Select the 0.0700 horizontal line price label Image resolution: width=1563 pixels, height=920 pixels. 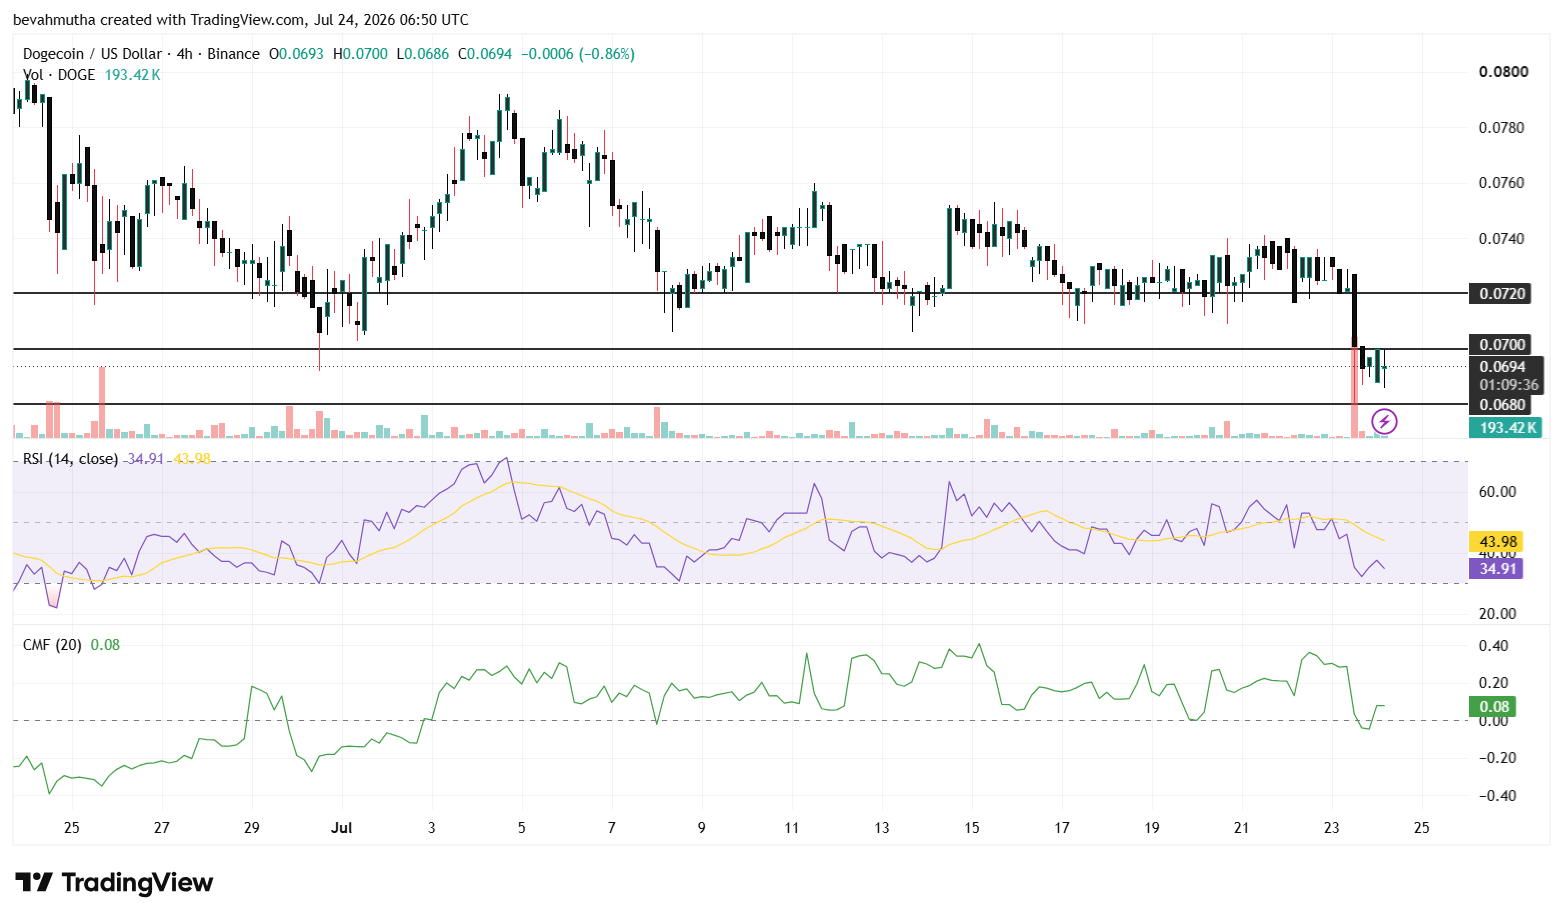(x=1503, y=345)
